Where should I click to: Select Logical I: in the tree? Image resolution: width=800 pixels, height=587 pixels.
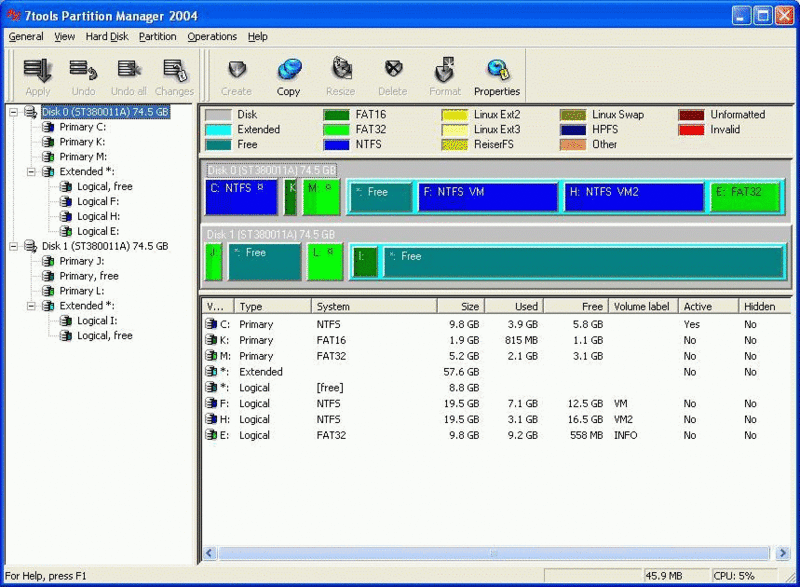(x=97, y=320)
